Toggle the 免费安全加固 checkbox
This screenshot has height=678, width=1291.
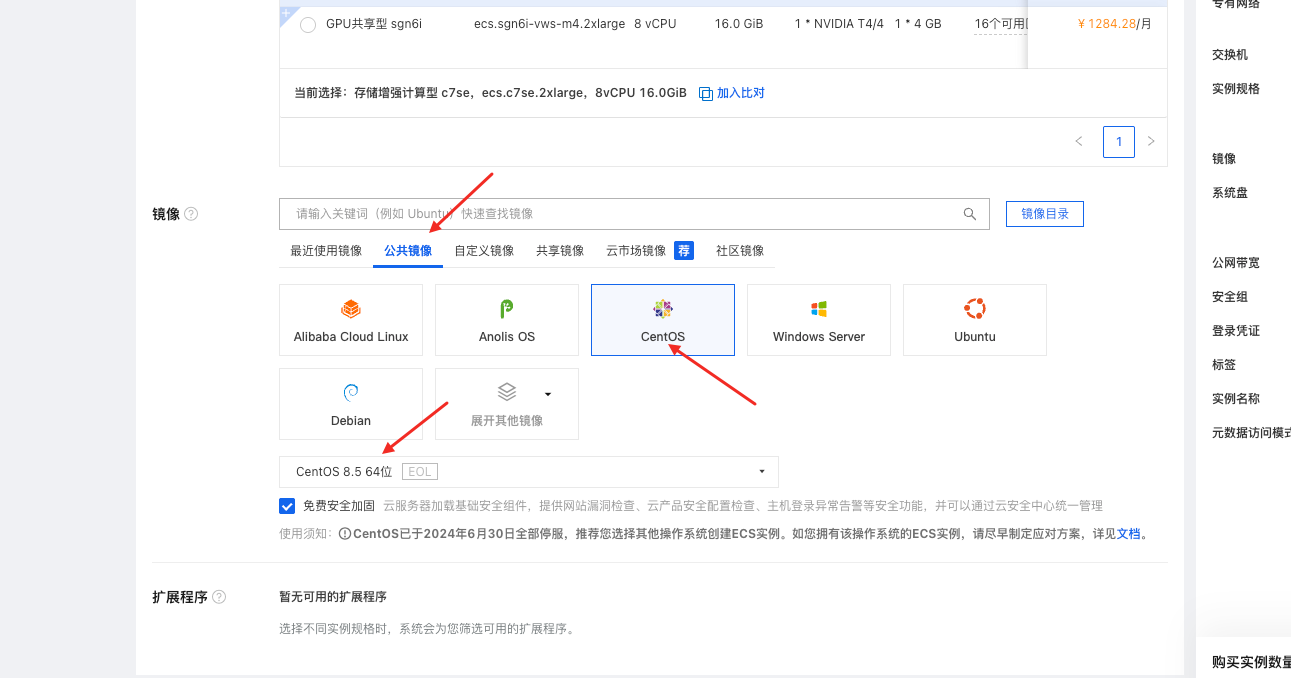[287, 506]
